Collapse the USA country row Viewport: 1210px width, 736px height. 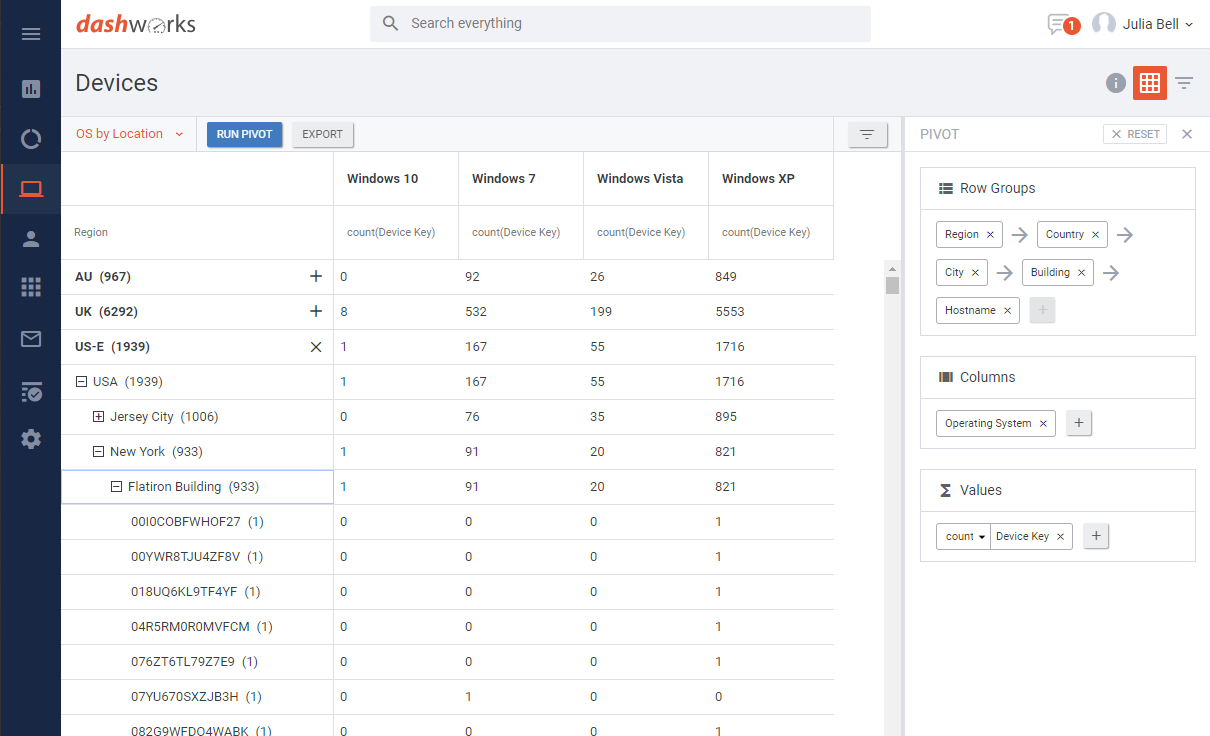pos(81,382)
